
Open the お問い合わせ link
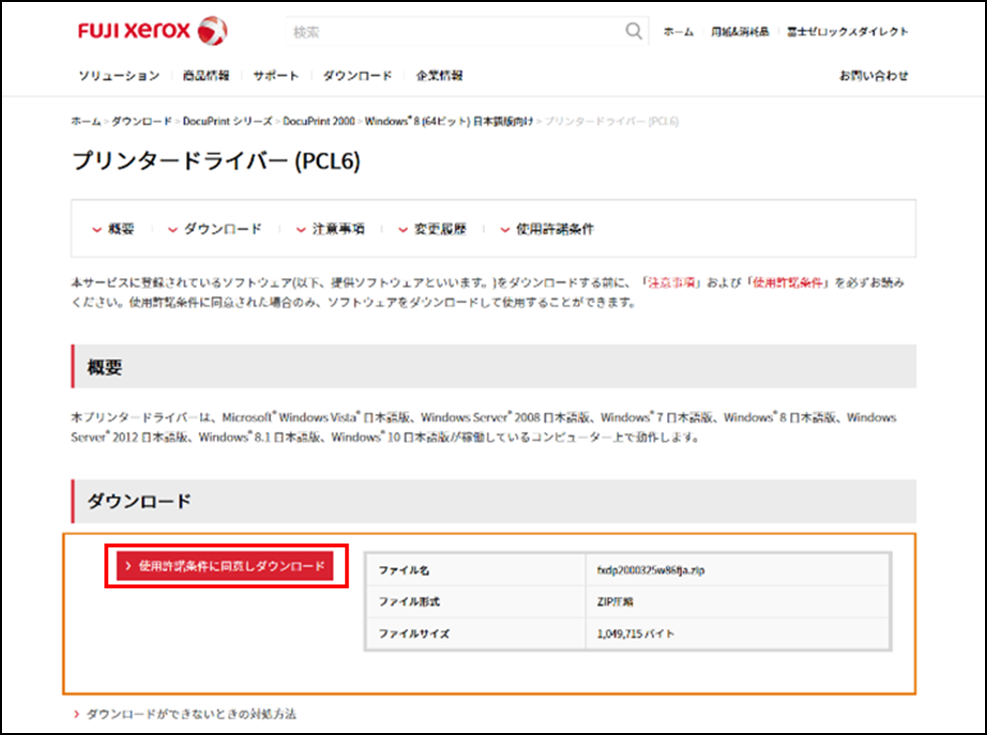click(x=874, y=76)
